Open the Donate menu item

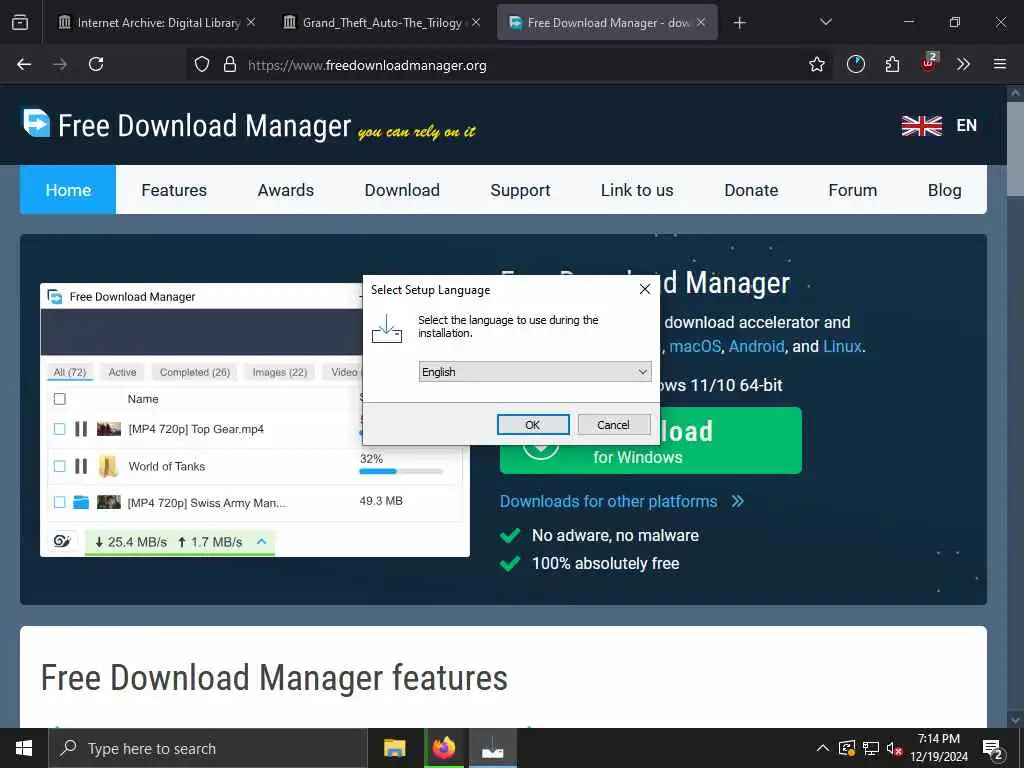click(751, 190)
